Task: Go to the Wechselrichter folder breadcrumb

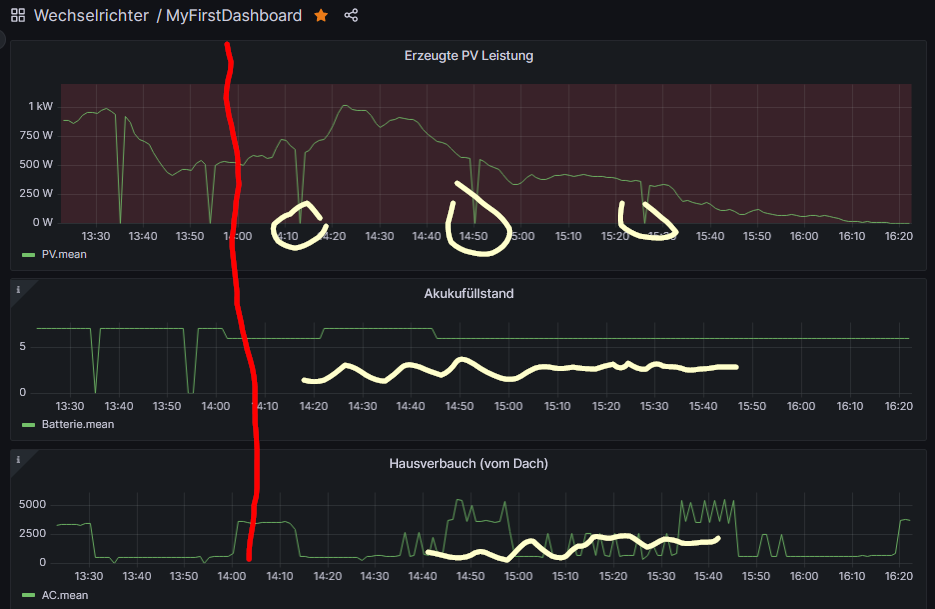Action: 90,16
